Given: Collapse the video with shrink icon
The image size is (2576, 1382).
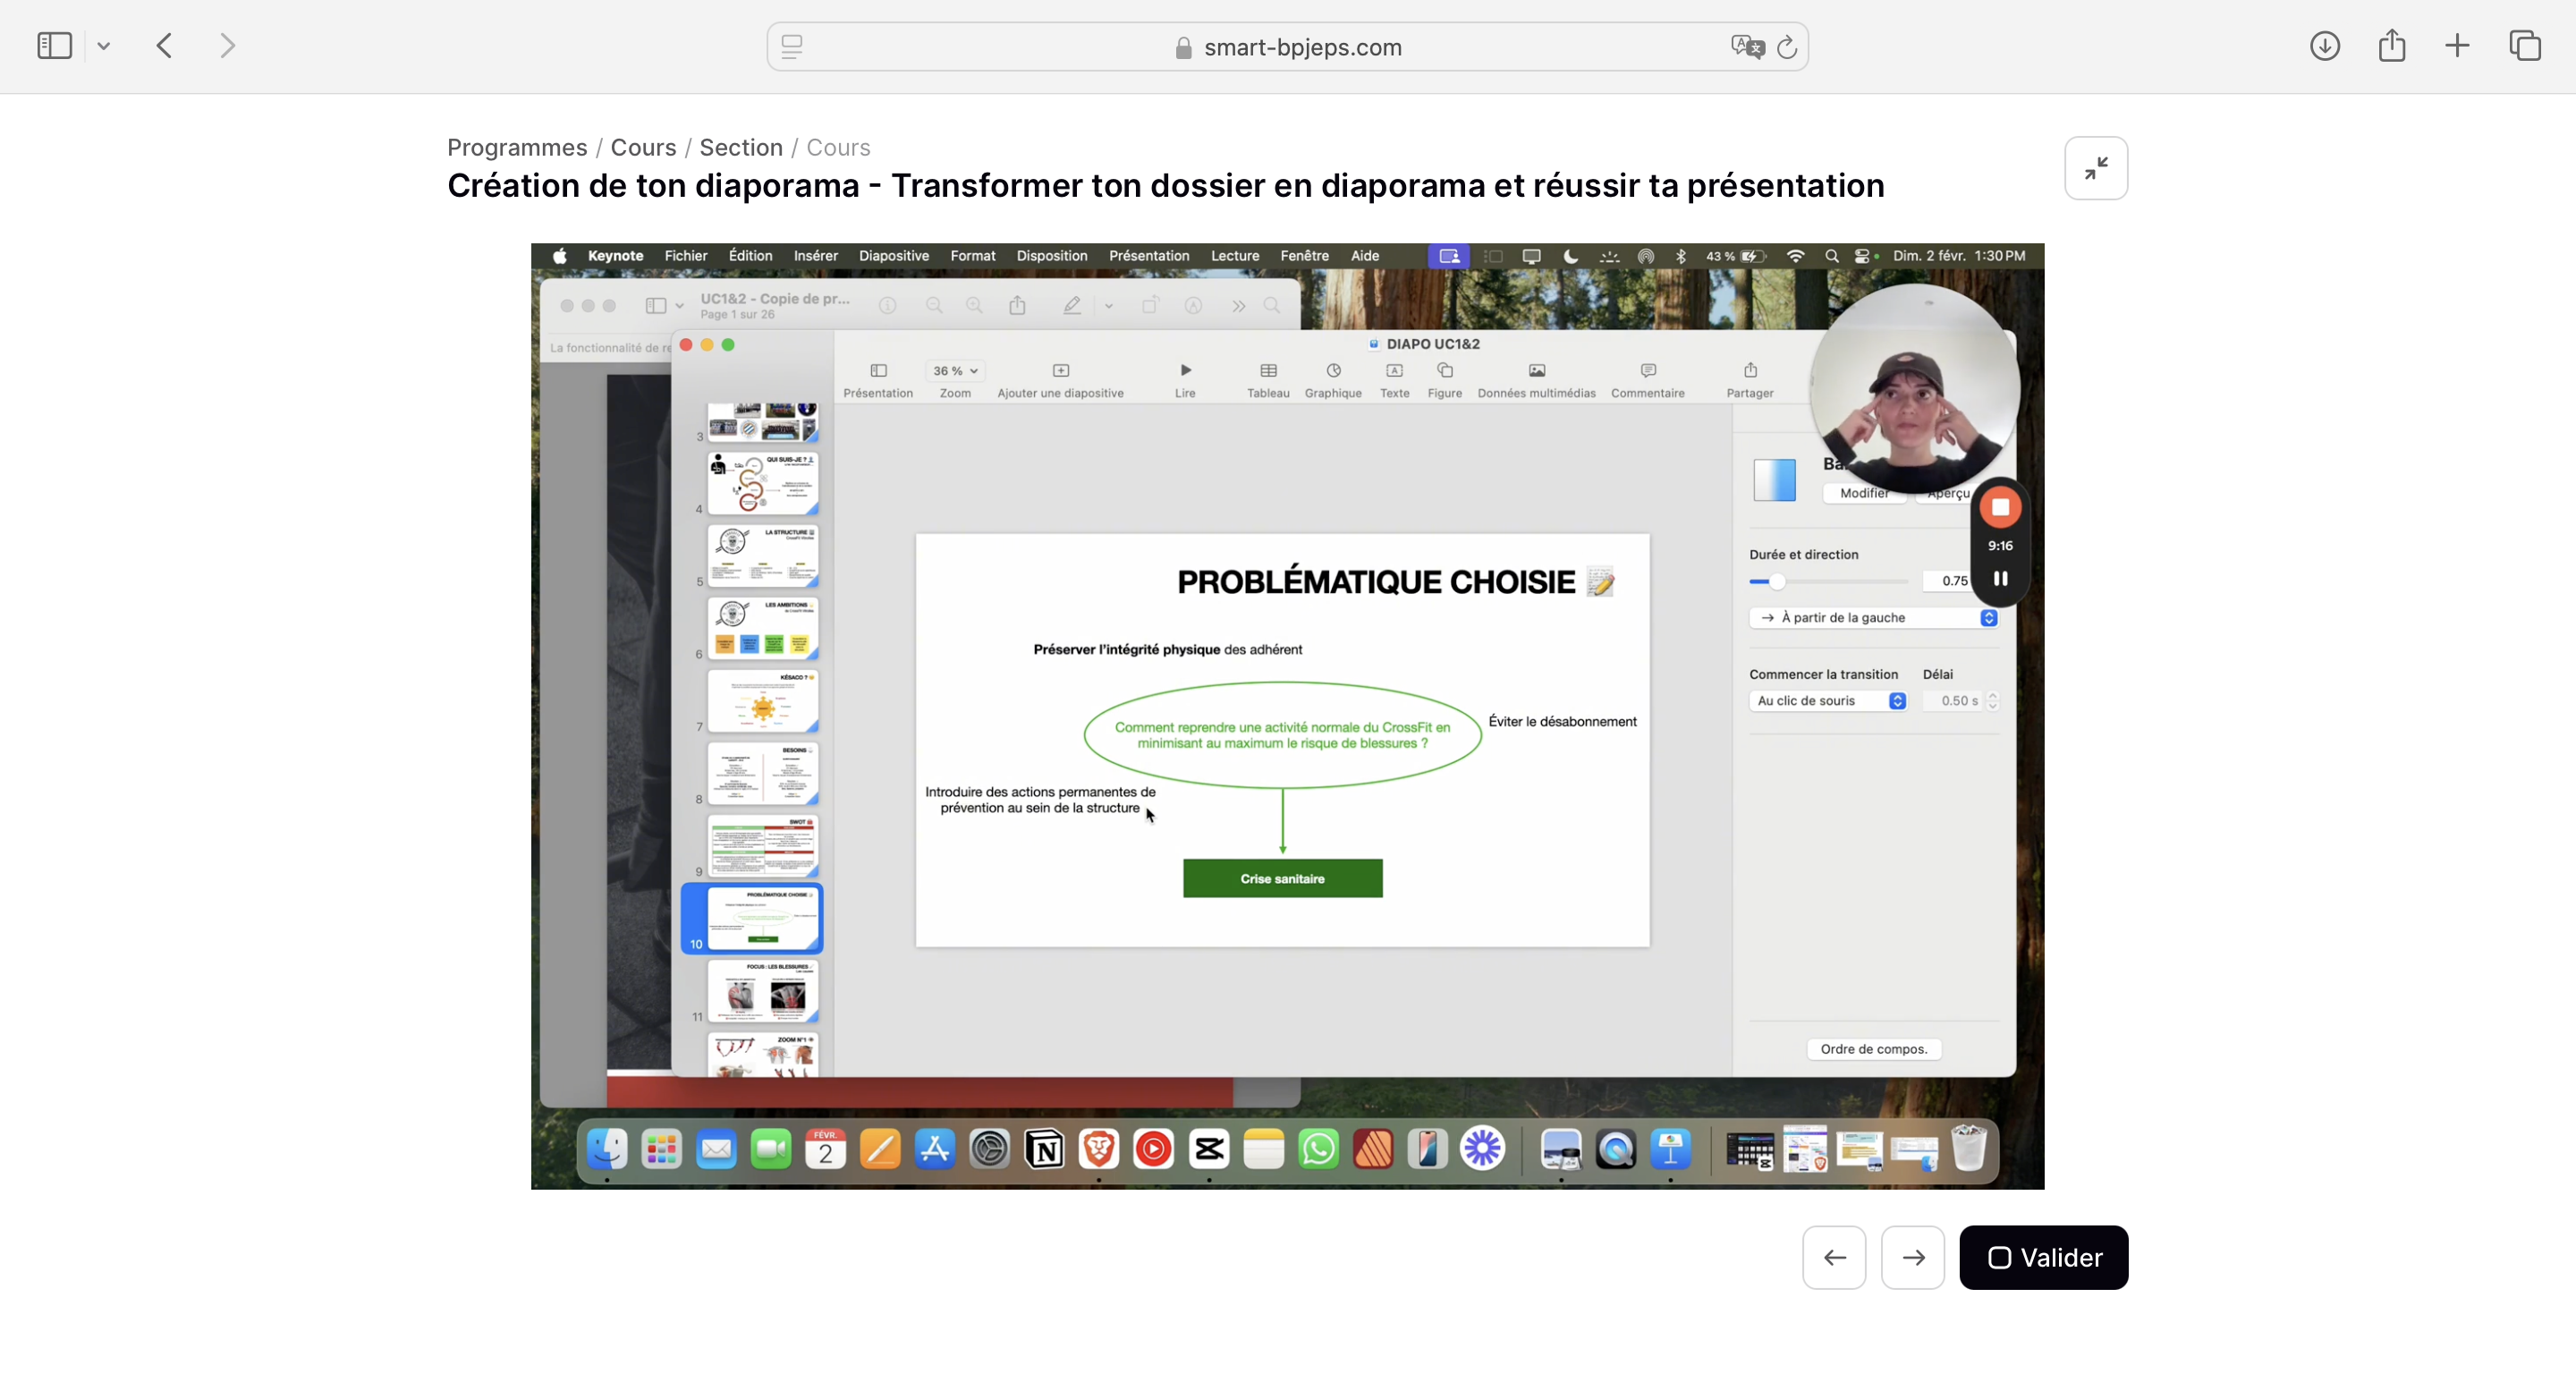Looking at the screenshot, I should point(2096,168).
